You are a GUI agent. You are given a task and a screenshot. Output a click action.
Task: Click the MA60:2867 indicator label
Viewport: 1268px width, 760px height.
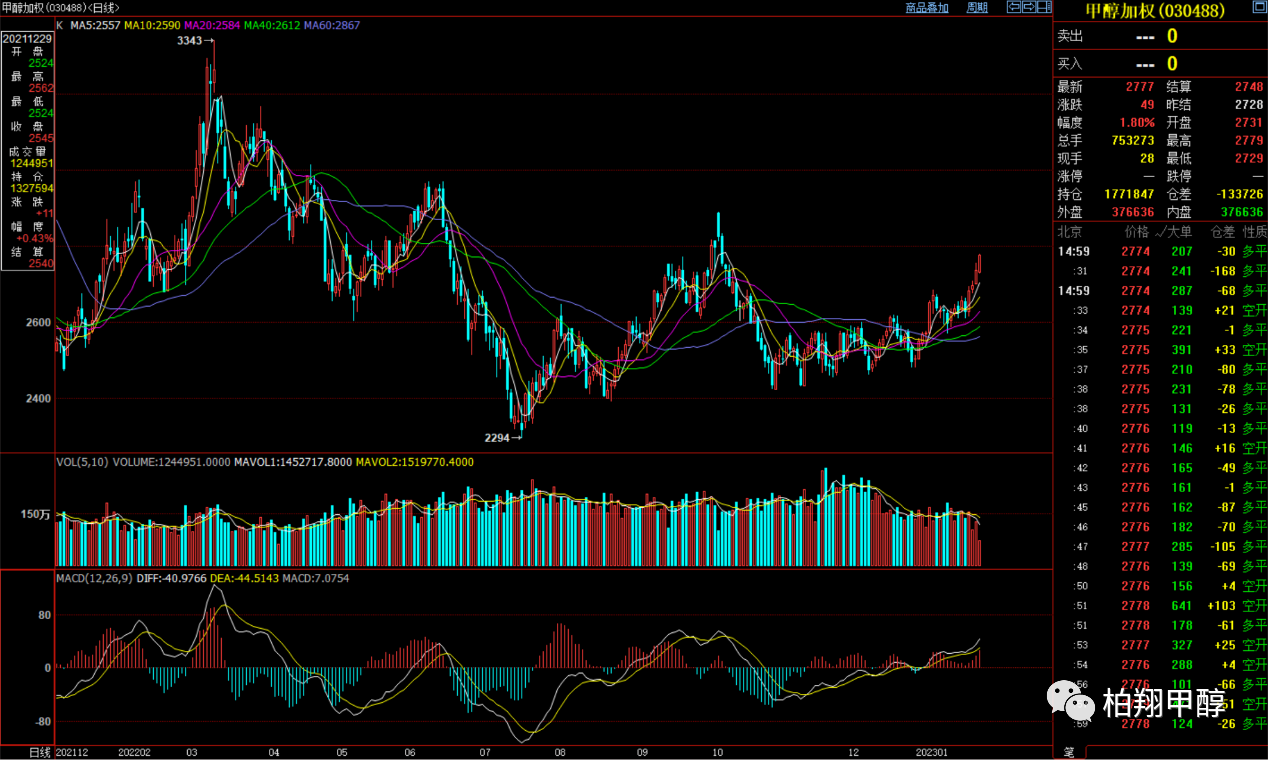(x=333, y=25)
